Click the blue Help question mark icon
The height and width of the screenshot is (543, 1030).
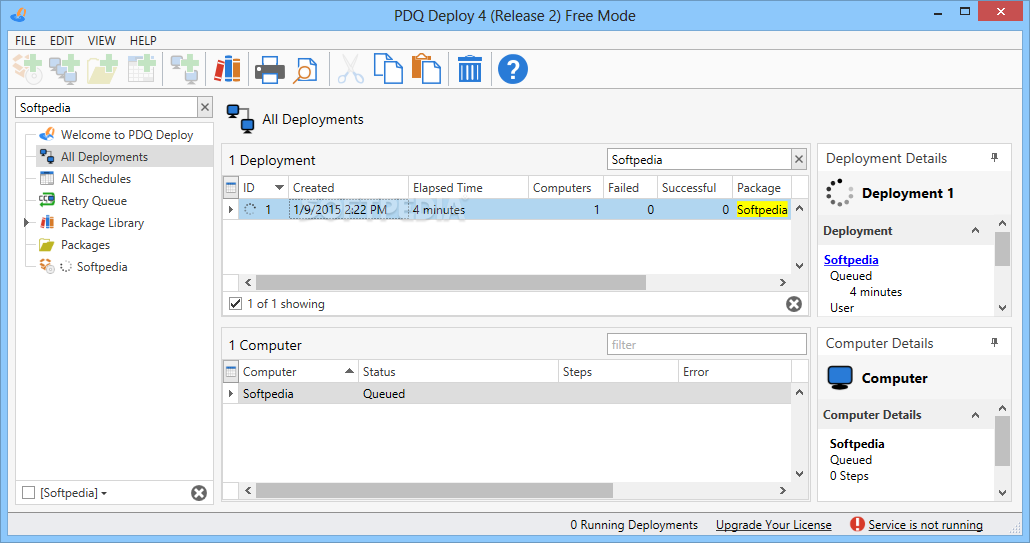(x=513, y=69)
